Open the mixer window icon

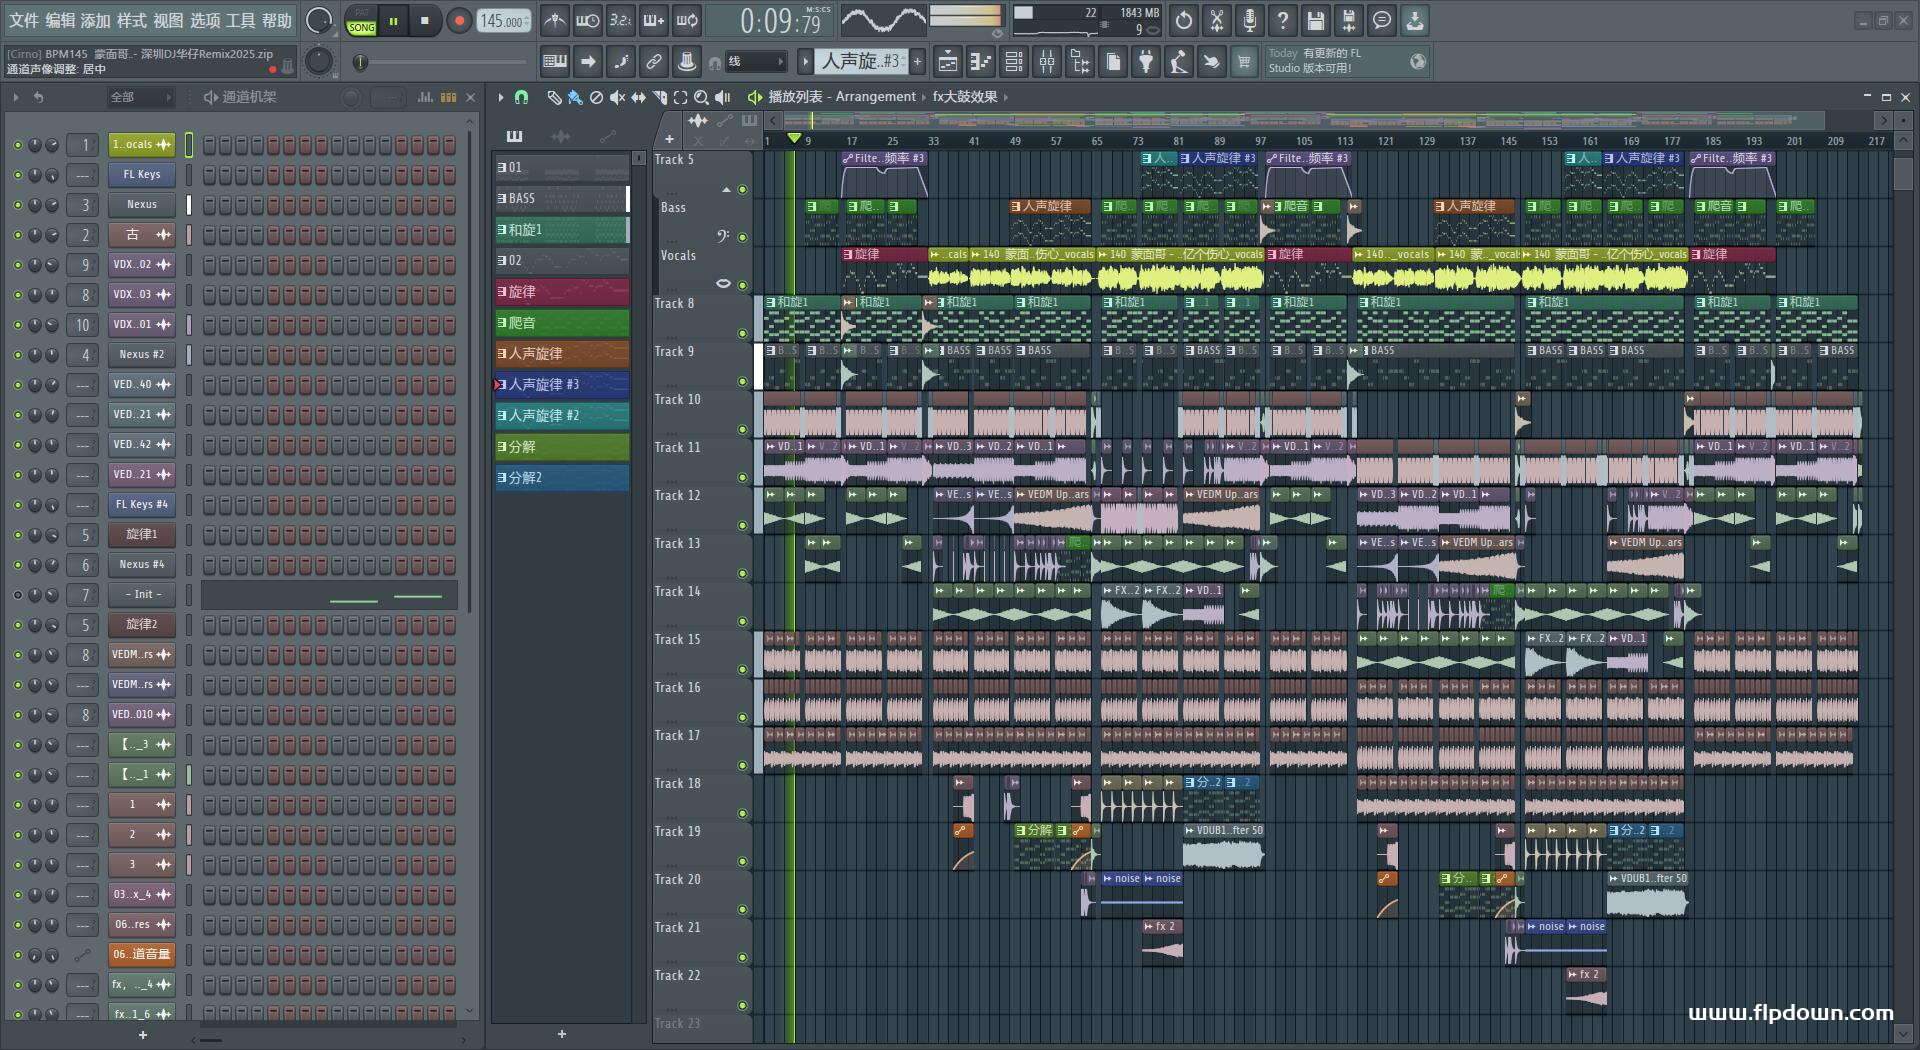pos(1046,62)
